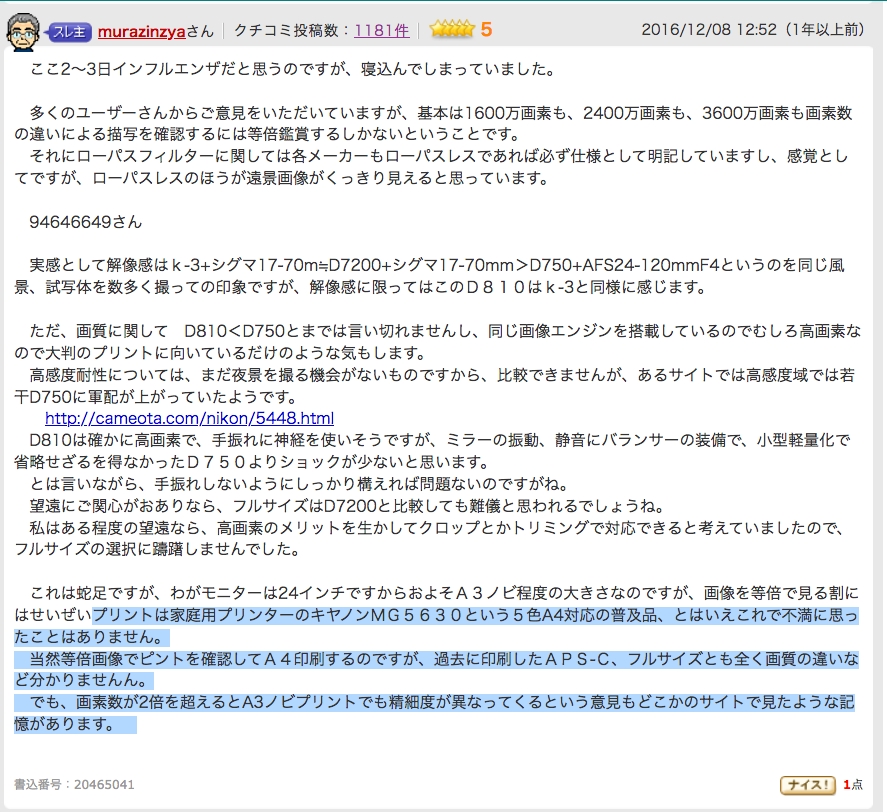The width and height of the screenshot is (887, 812).
Task: Open the cameota.com nikon 5448 link
Action: coord(190,418)
